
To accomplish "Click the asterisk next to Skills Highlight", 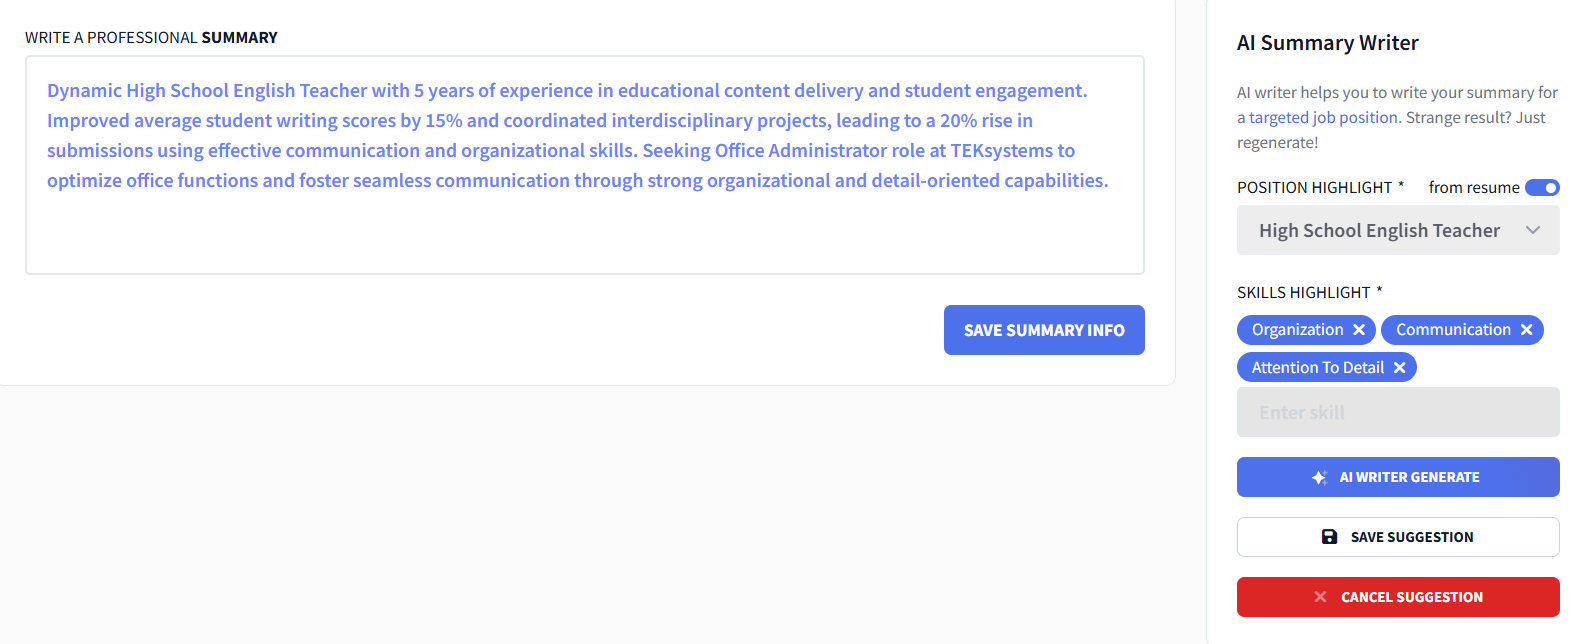I will pos(1379,288).
